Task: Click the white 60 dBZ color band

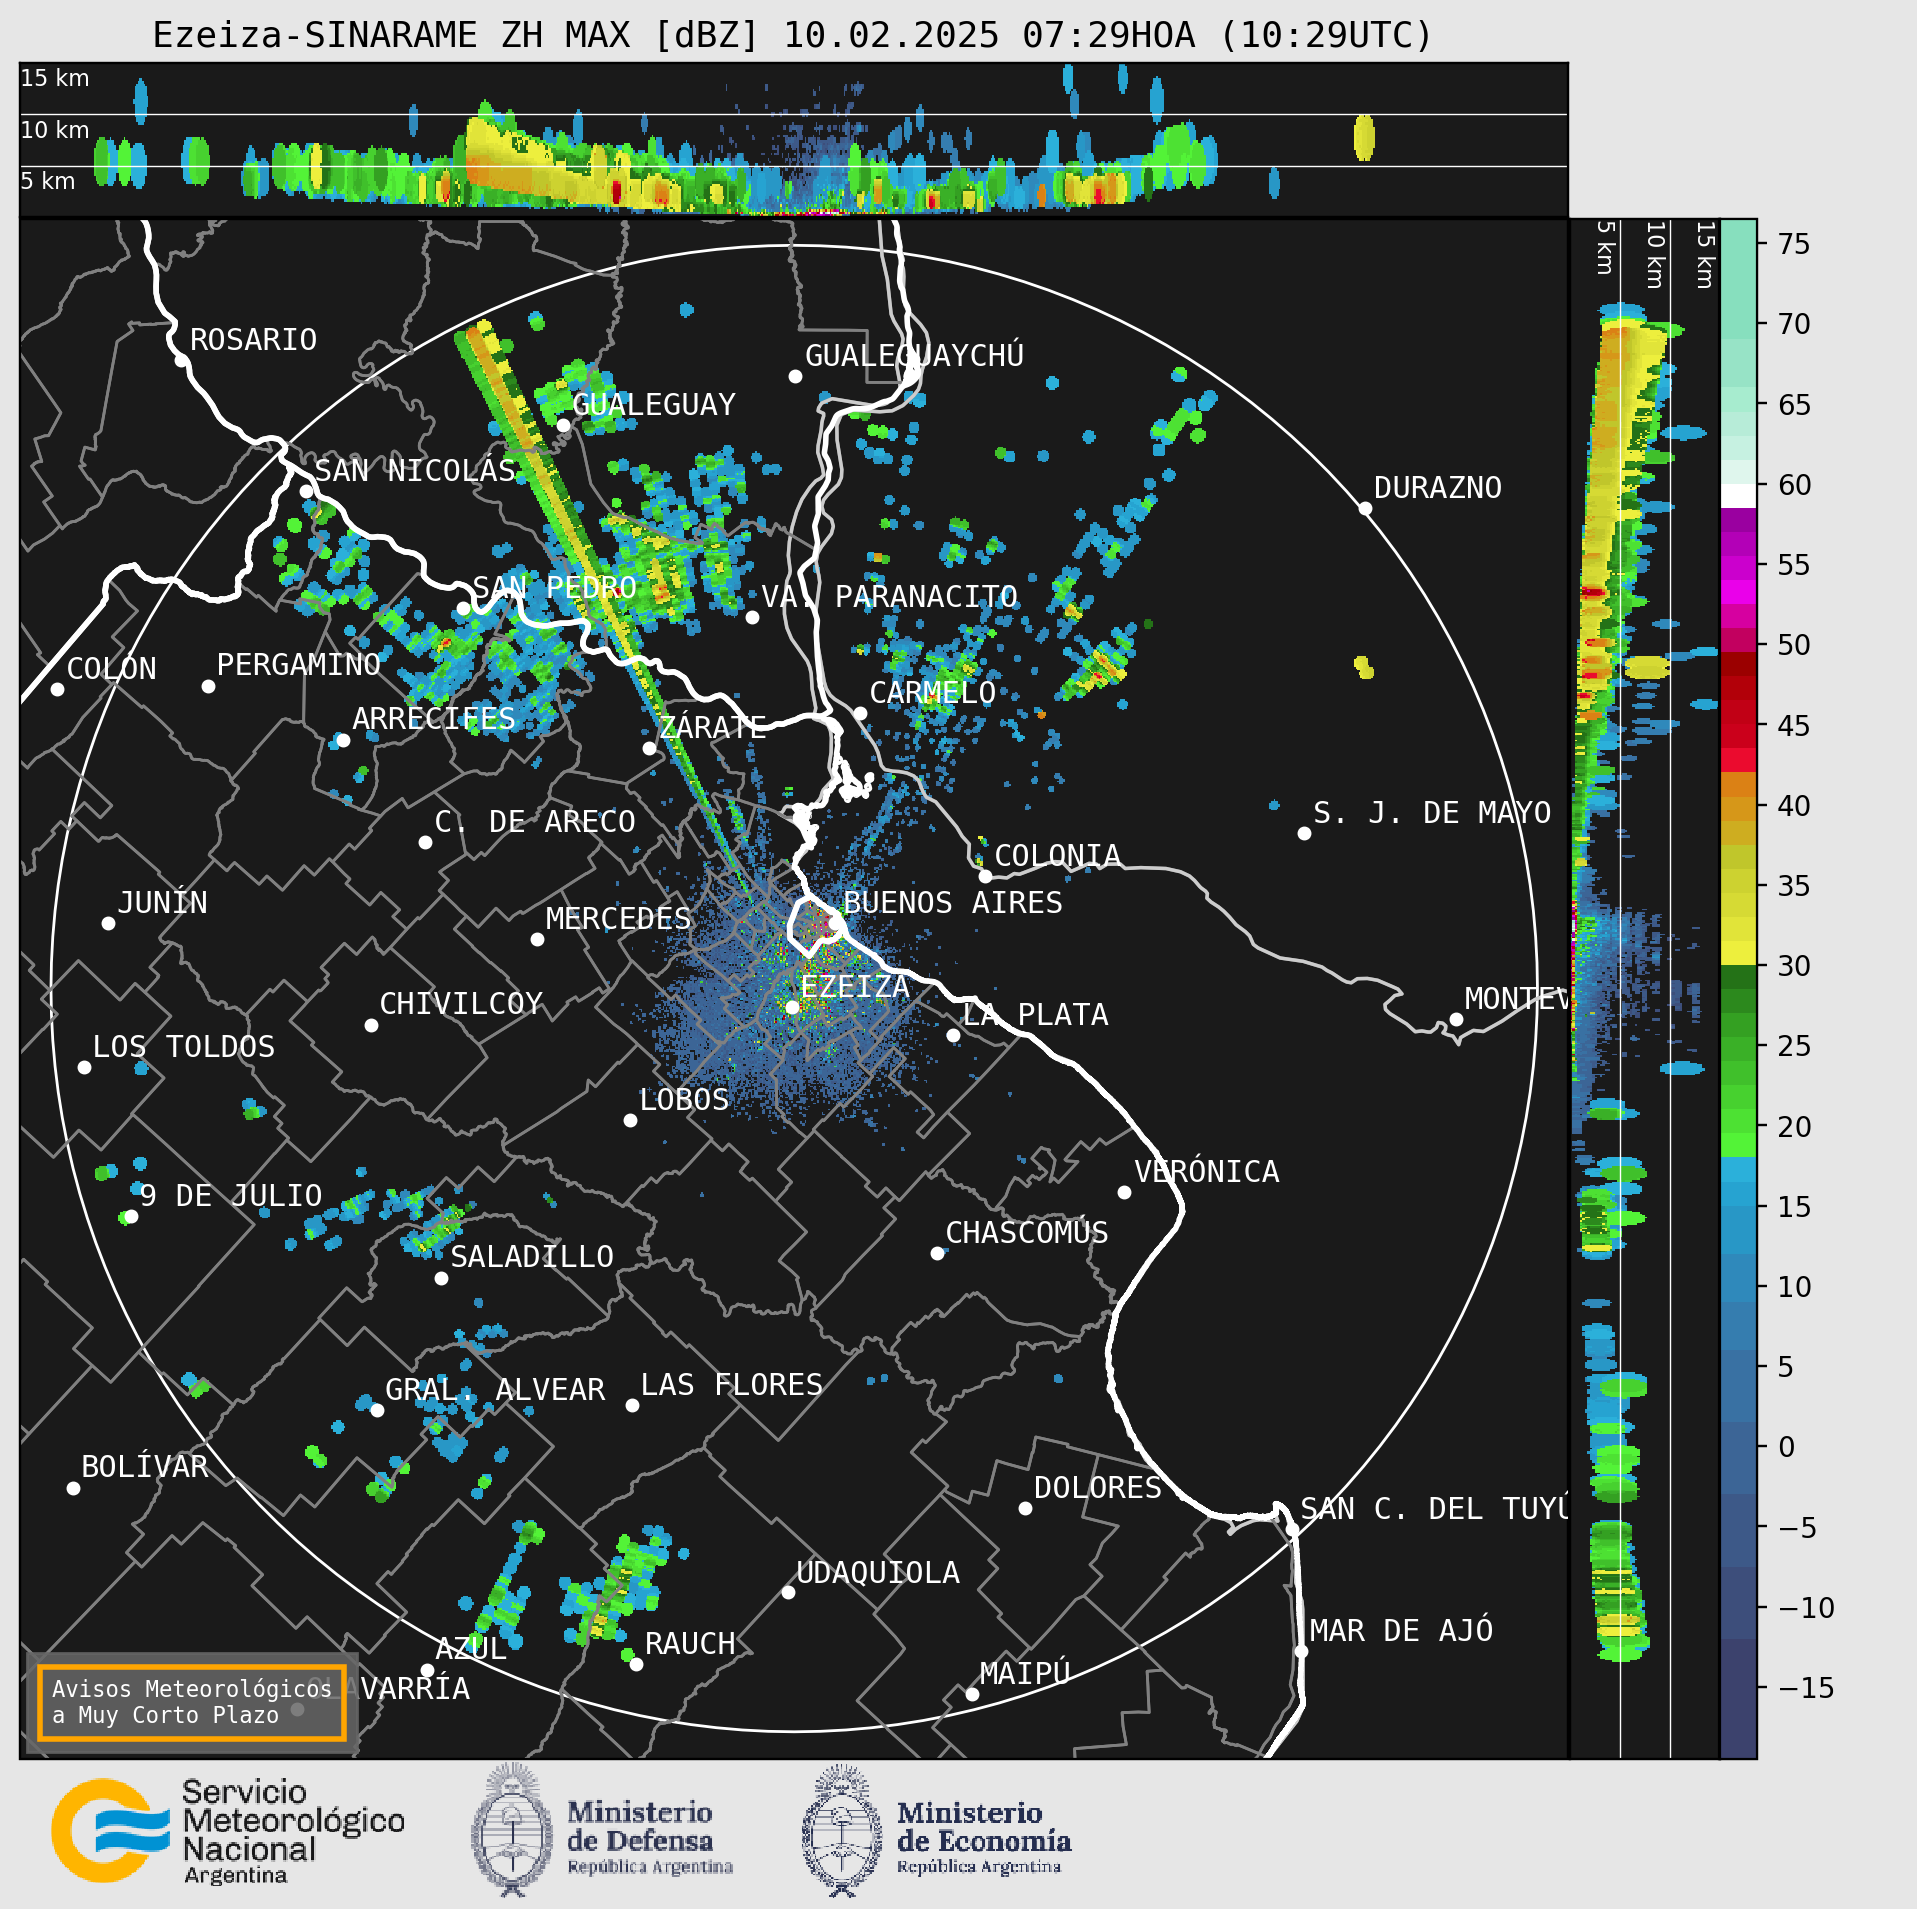Action: (1738, 496)
